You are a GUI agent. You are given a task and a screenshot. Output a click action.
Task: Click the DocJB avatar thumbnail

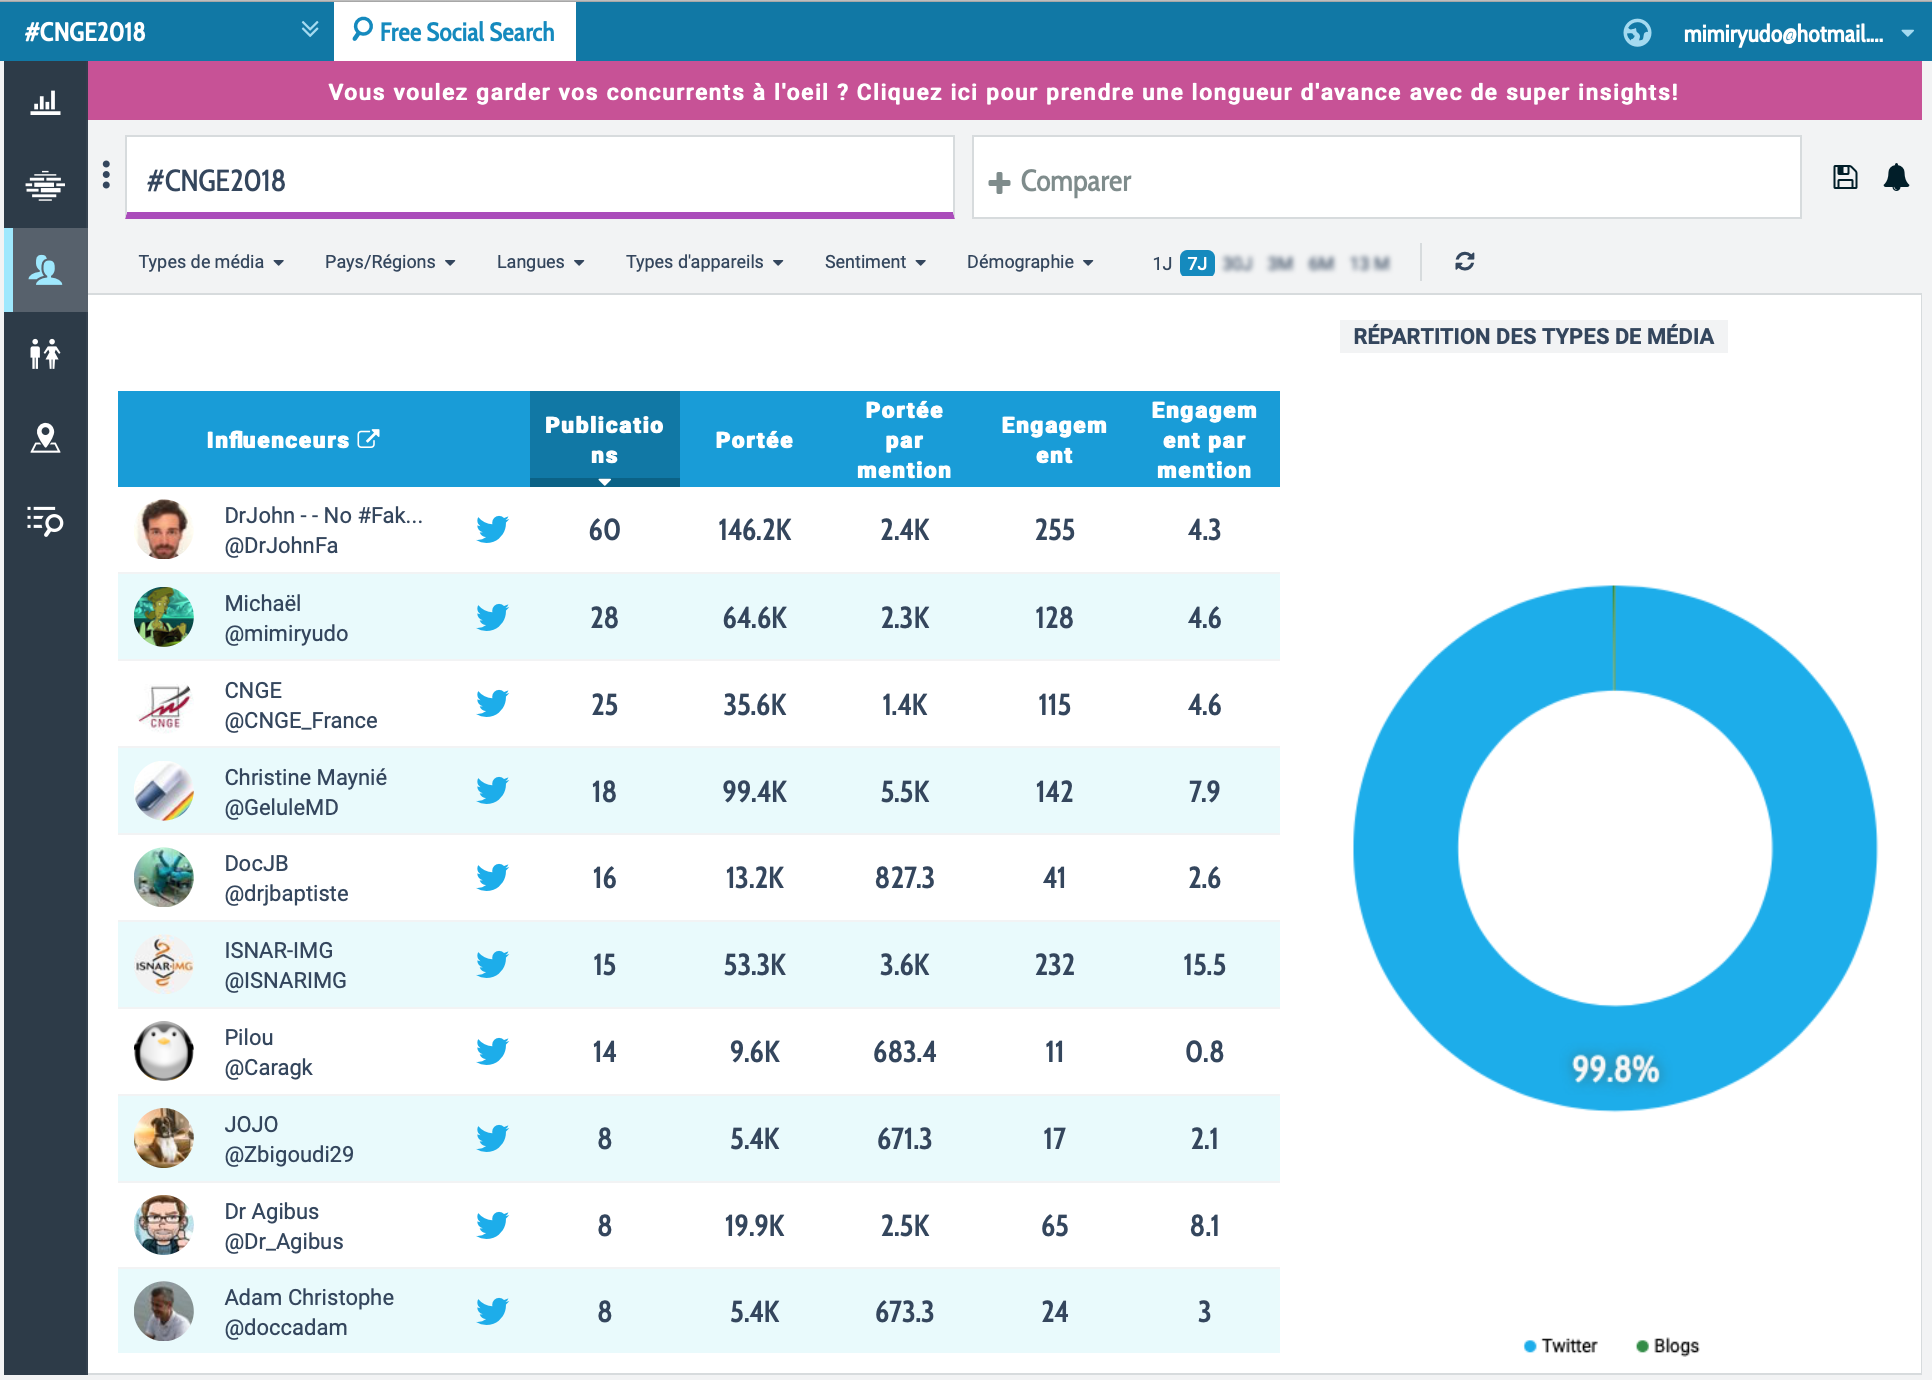(x=164, y=877)
